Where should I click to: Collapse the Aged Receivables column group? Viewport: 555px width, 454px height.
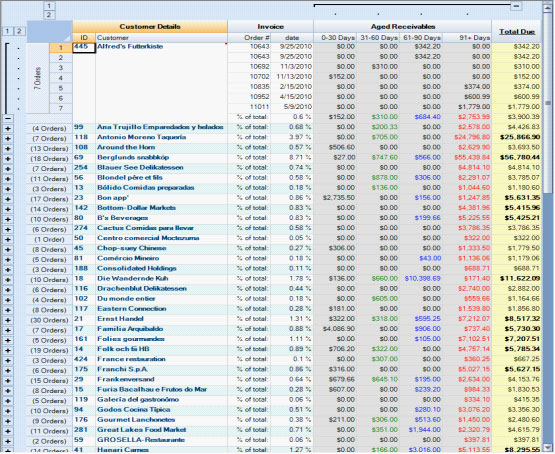pyautogui.click(x=516, y=6)
